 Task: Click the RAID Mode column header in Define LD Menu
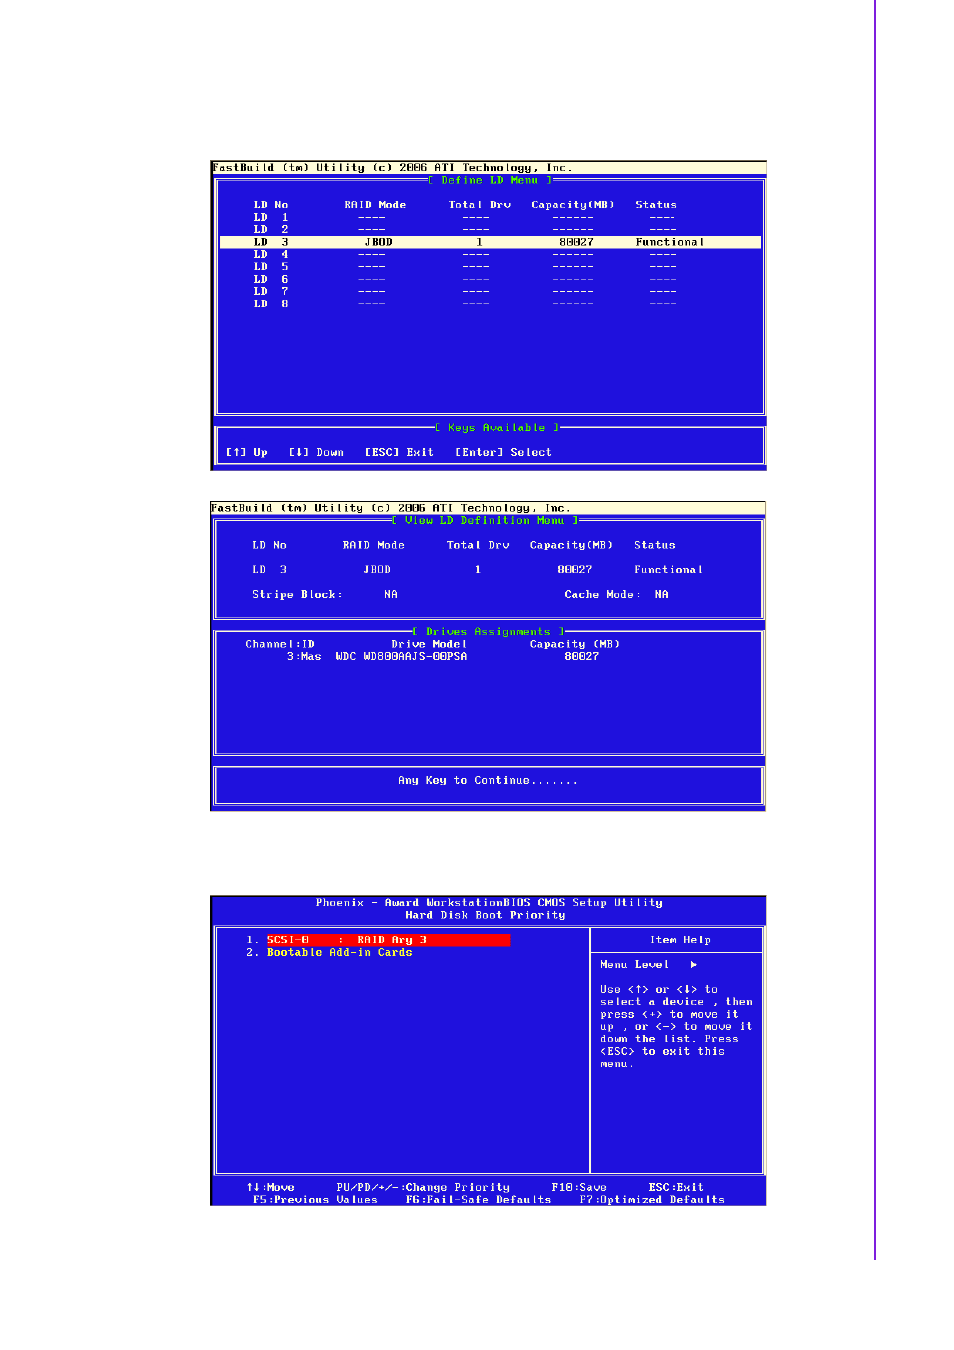375,205
